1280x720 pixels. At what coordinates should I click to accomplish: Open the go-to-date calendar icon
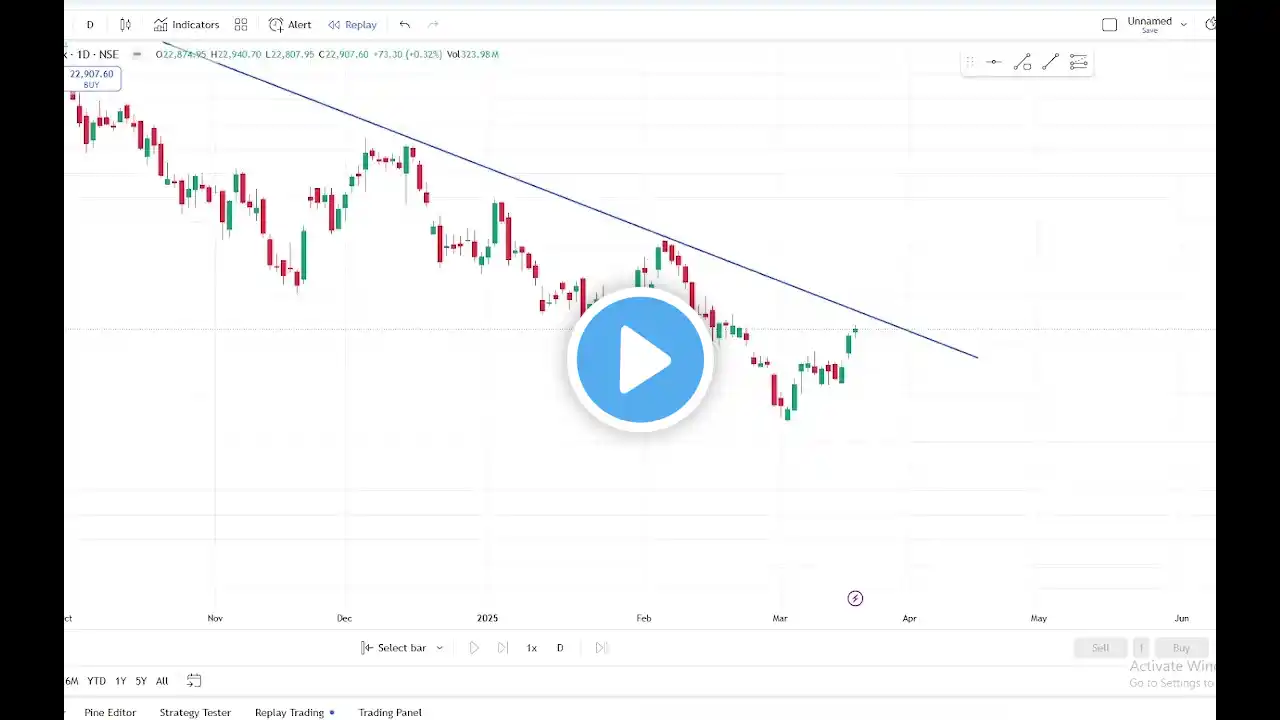tap(194, 681)
